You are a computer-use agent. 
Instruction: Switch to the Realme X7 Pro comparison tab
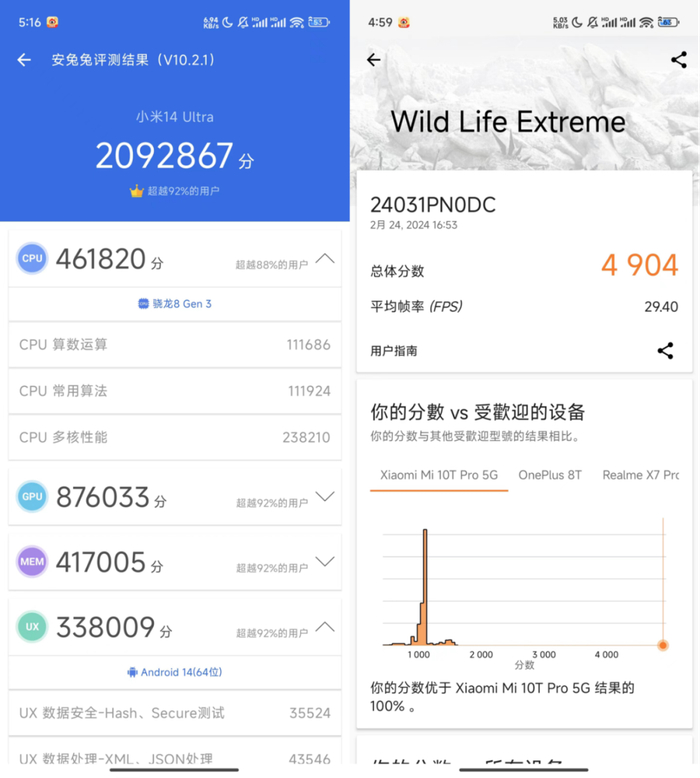coord(640,475)
